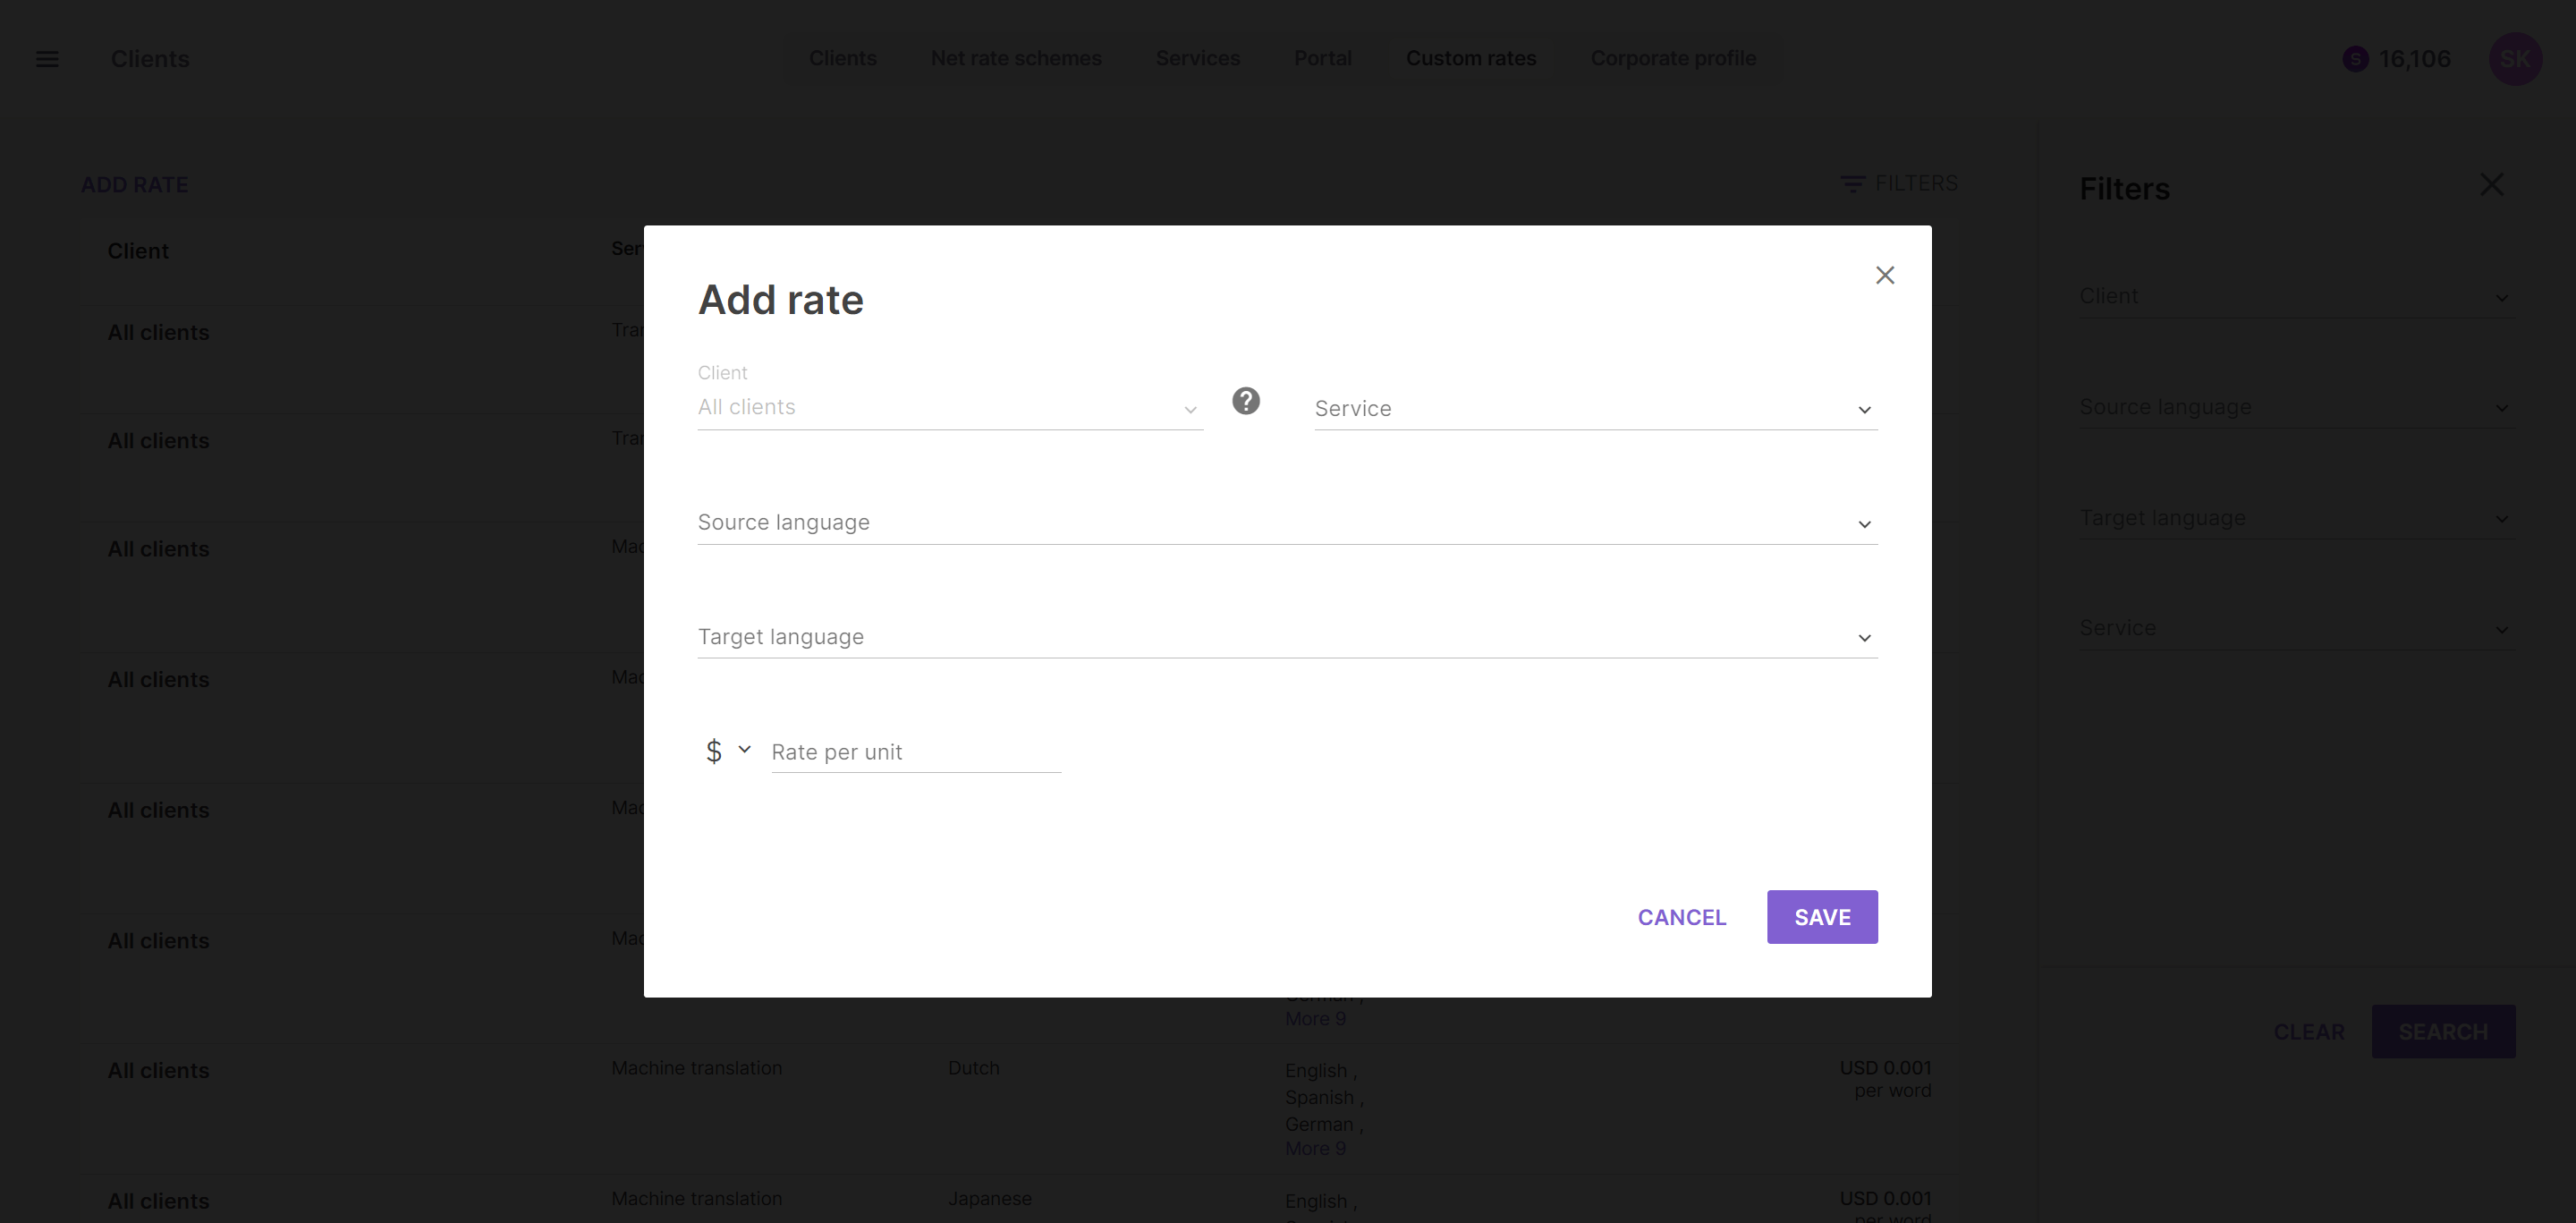Close the Add rate dialog
2576x1223 pixels.
click(1884, 275)
